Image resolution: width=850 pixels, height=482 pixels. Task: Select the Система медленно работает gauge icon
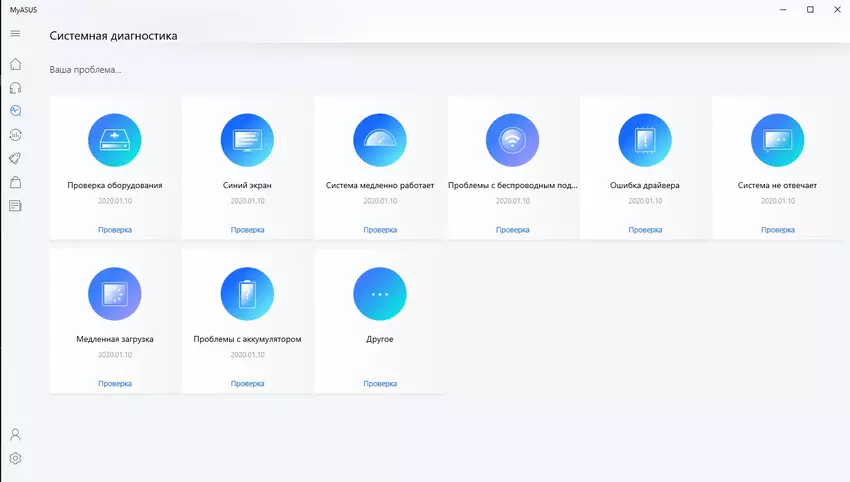coord(380,140)
